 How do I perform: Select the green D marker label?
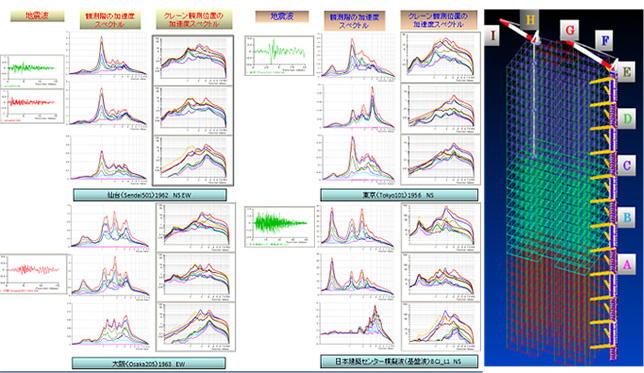(x=627, y=119)
